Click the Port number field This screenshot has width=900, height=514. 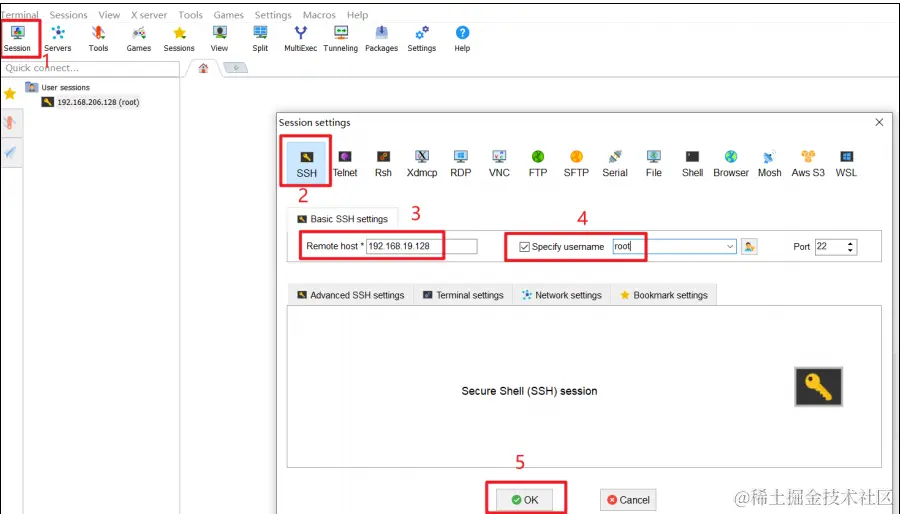point(830,247)
